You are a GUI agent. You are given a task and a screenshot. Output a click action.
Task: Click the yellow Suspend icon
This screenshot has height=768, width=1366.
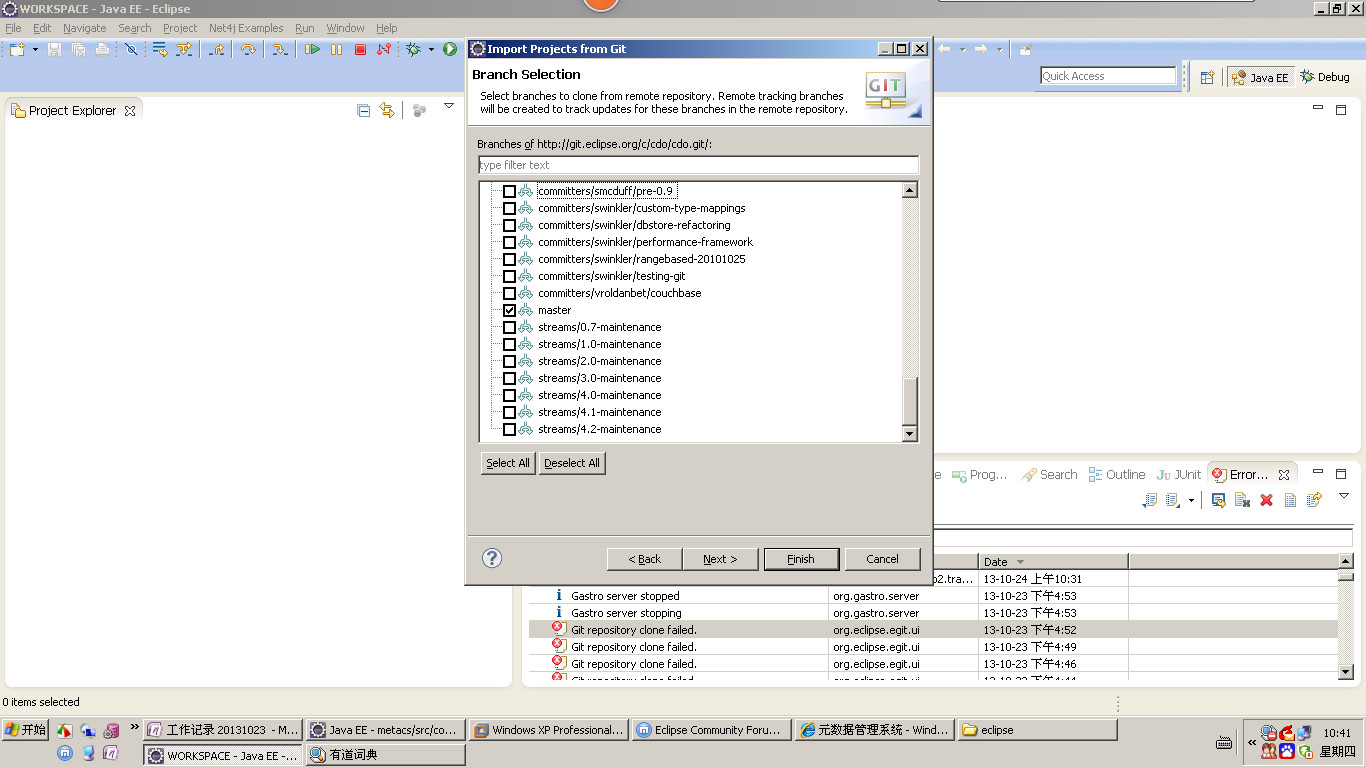click(336, 49)
